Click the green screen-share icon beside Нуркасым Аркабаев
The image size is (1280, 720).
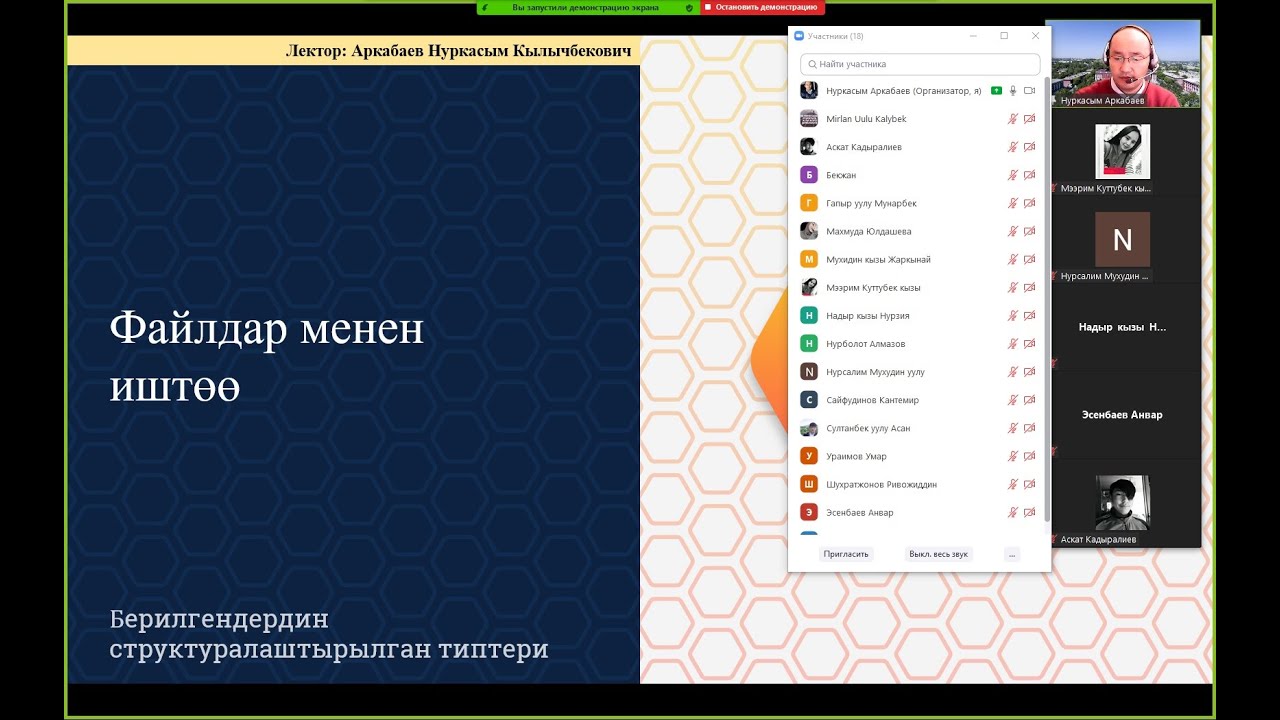[x=996, y=91]
